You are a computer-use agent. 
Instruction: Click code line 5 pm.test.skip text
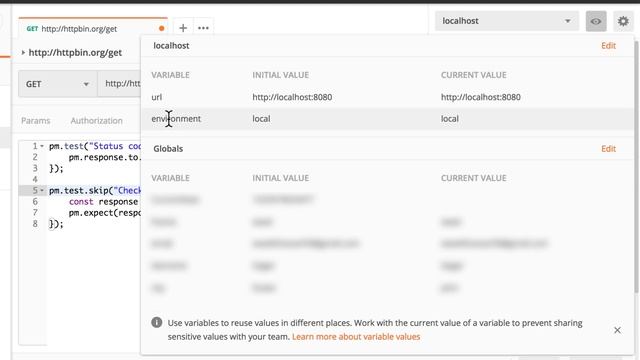(x=95, y=191)
